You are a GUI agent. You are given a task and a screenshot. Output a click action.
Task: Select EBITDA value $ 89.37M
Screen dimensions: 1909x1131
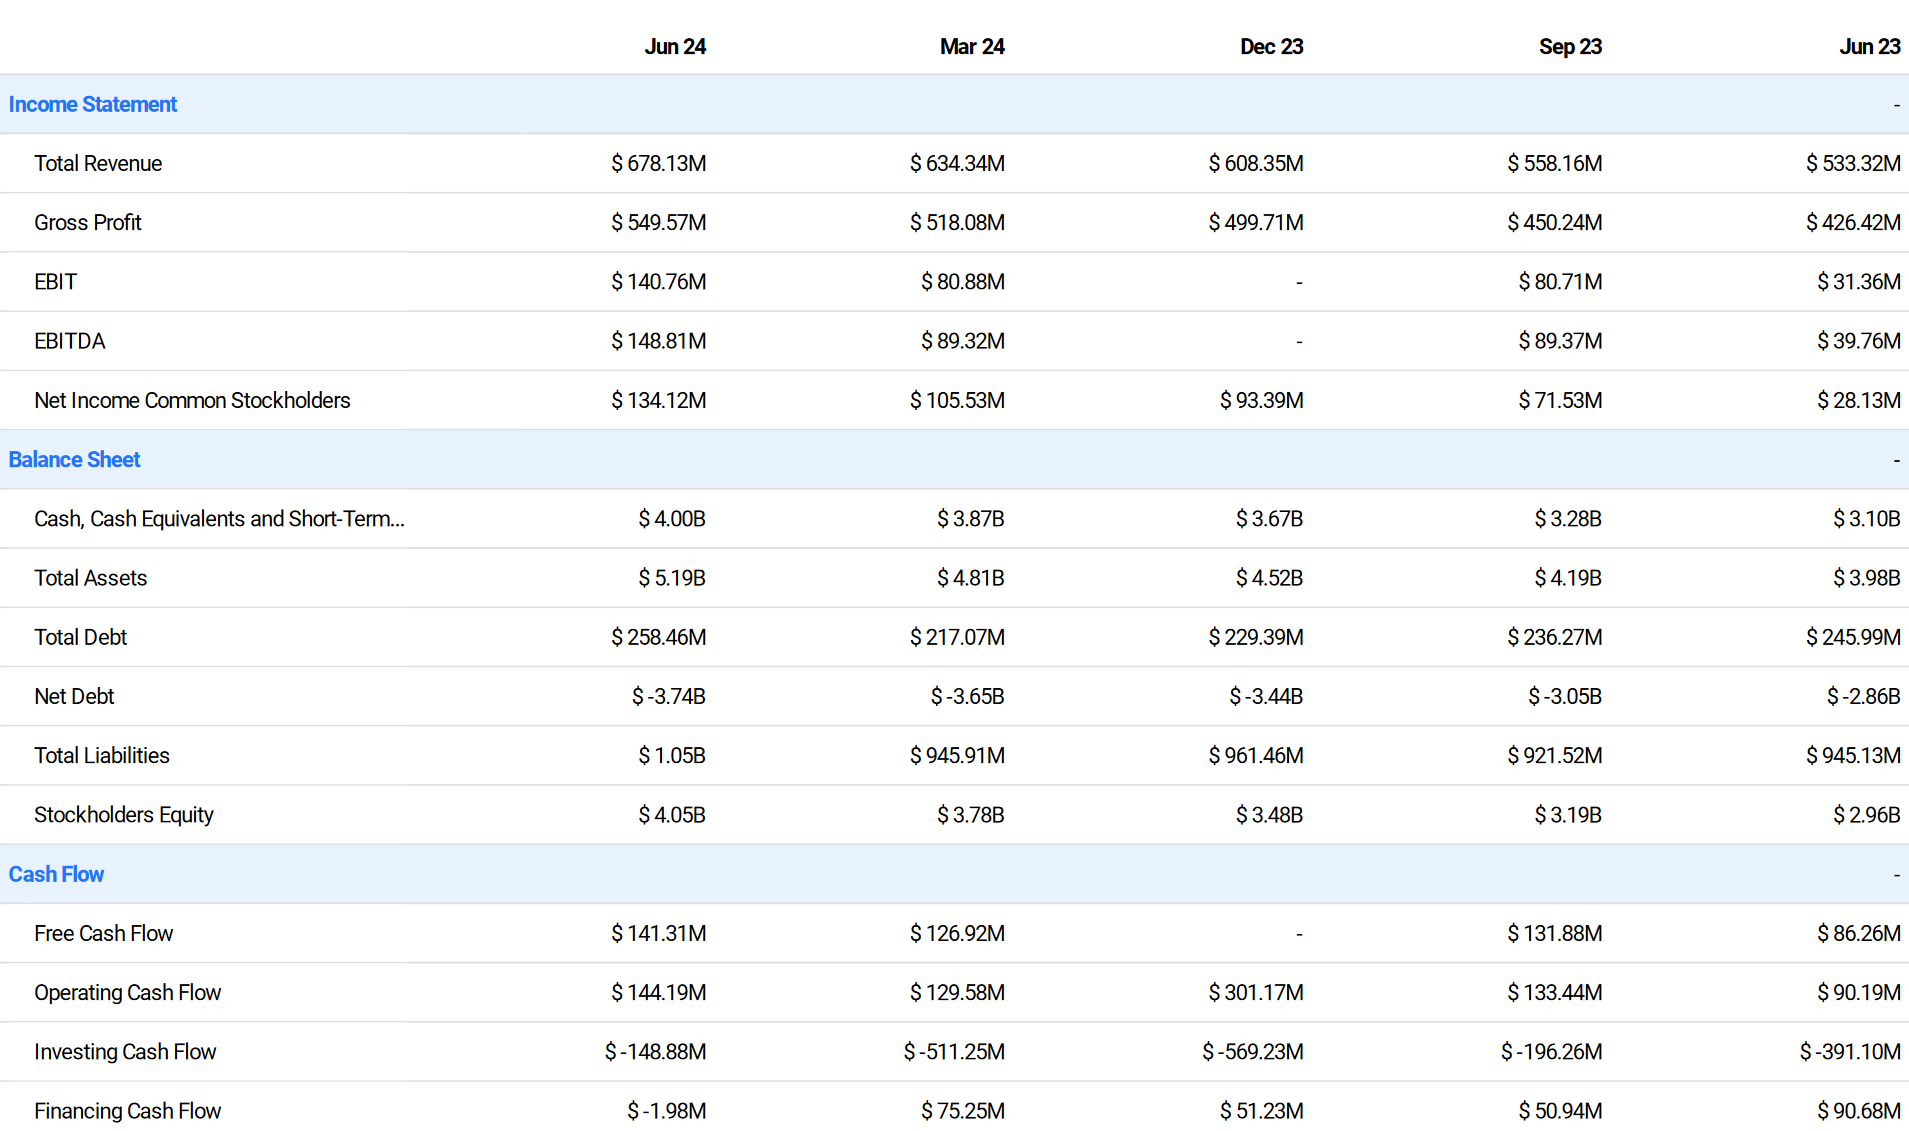[x=1560, y=341]
